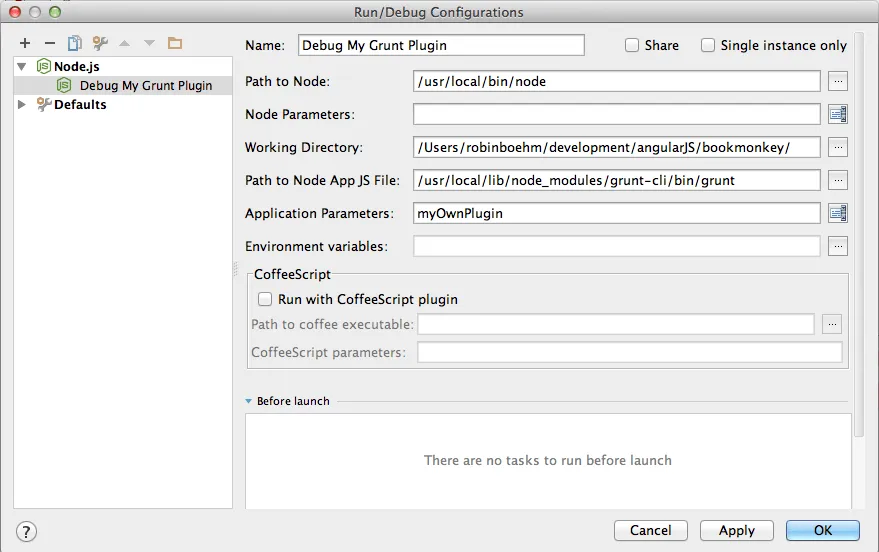Edit Application Parameters field with myOwnPlugin

coord(617,214)
